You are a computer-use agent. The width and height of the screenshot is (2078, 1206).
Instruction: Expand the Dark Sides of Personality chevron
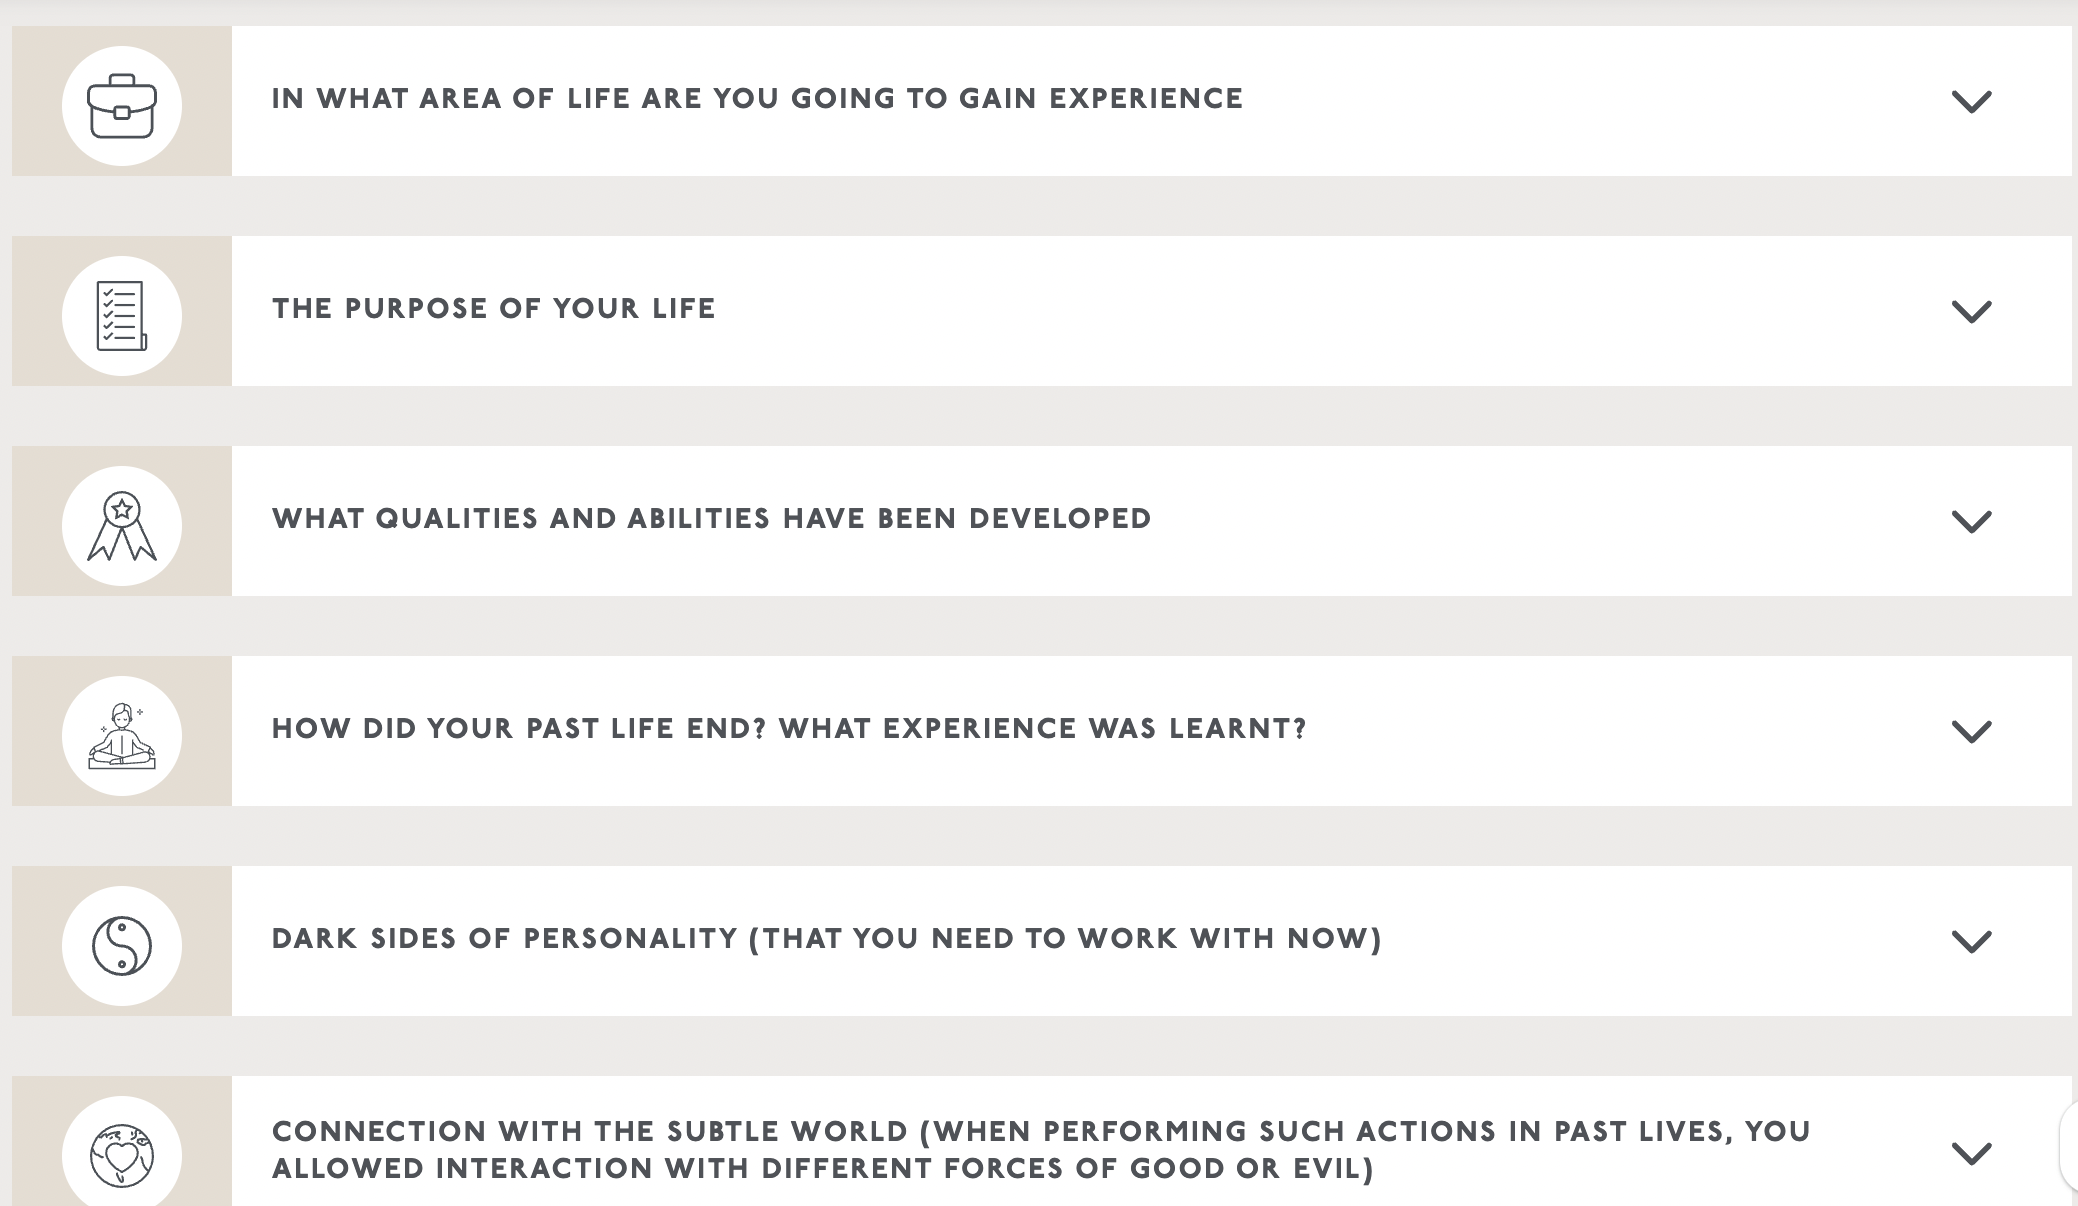point(1971,942)
